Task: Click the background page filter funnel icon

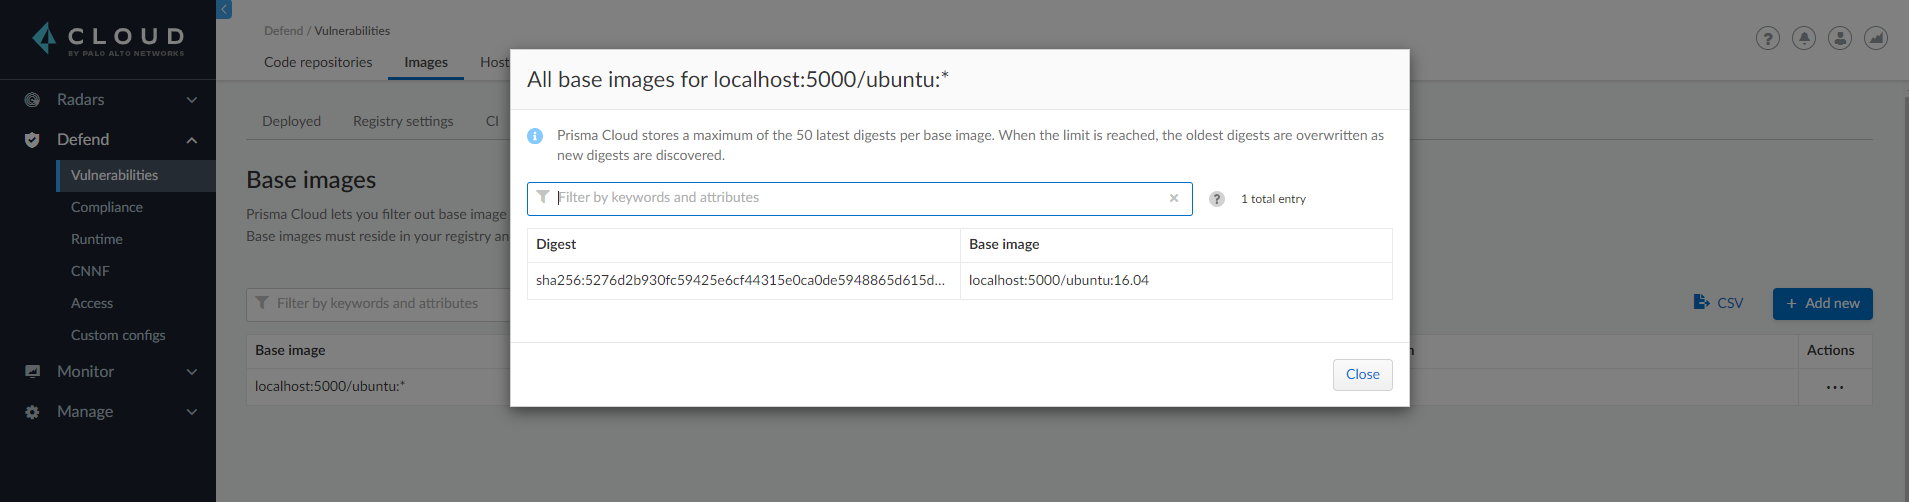Action: pos(262,303)
